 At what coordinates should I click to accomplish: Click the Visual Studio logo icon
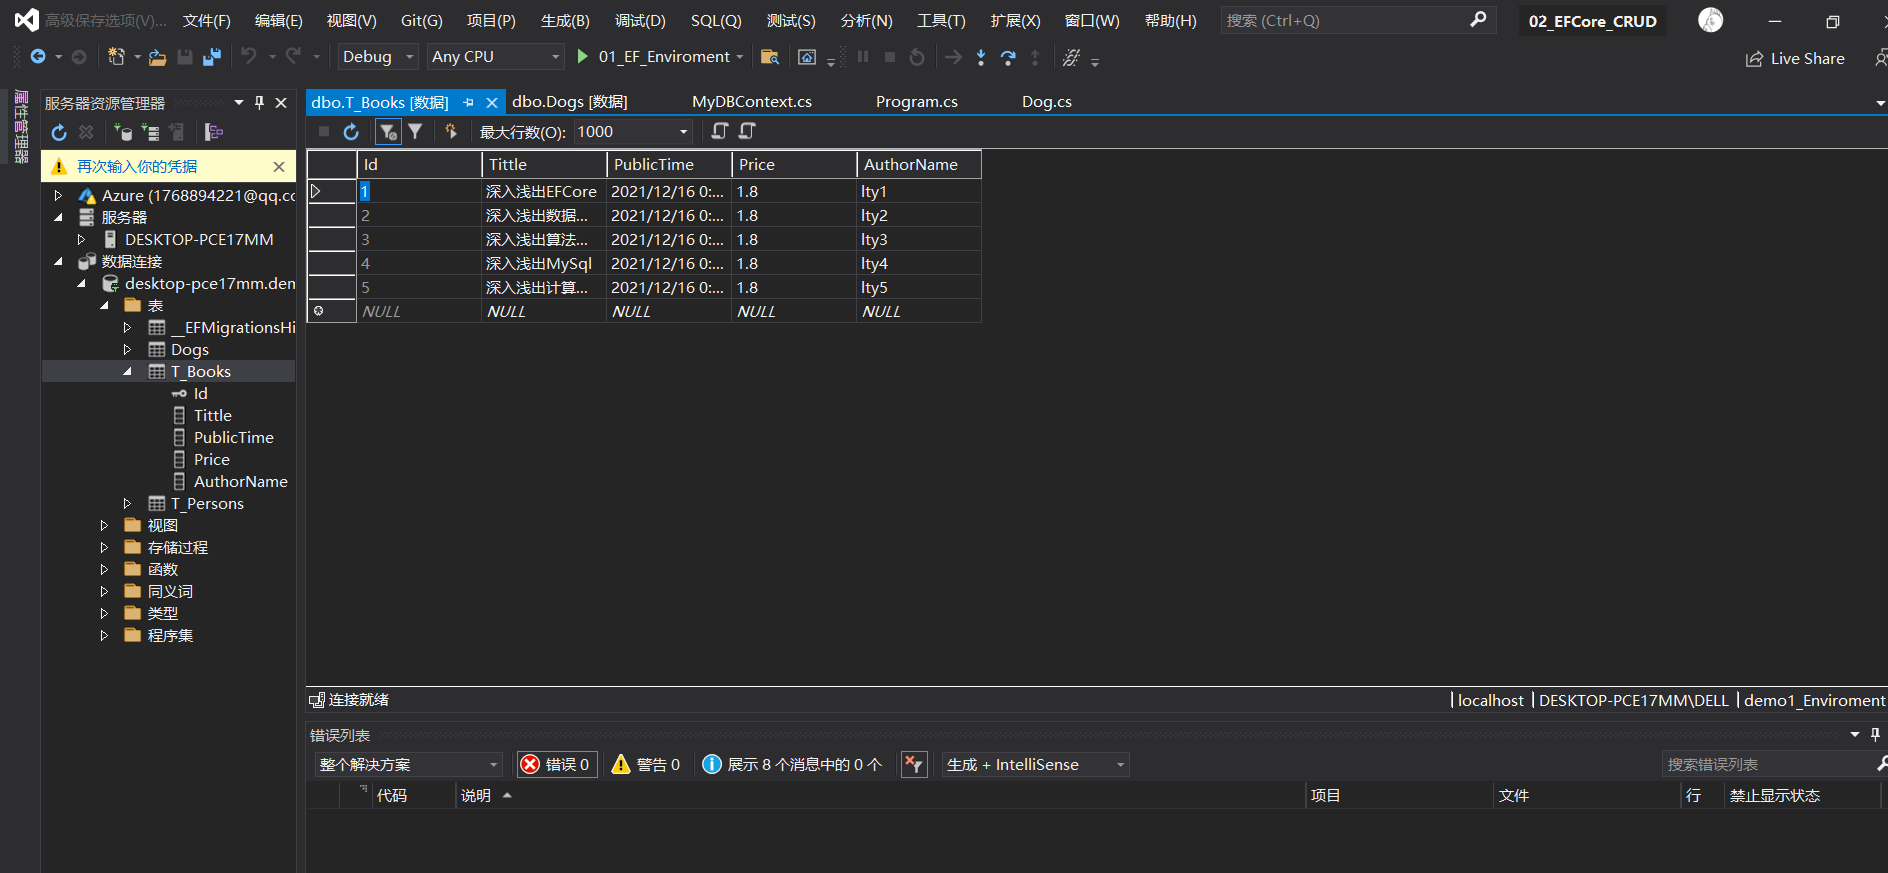pos(27,20)
